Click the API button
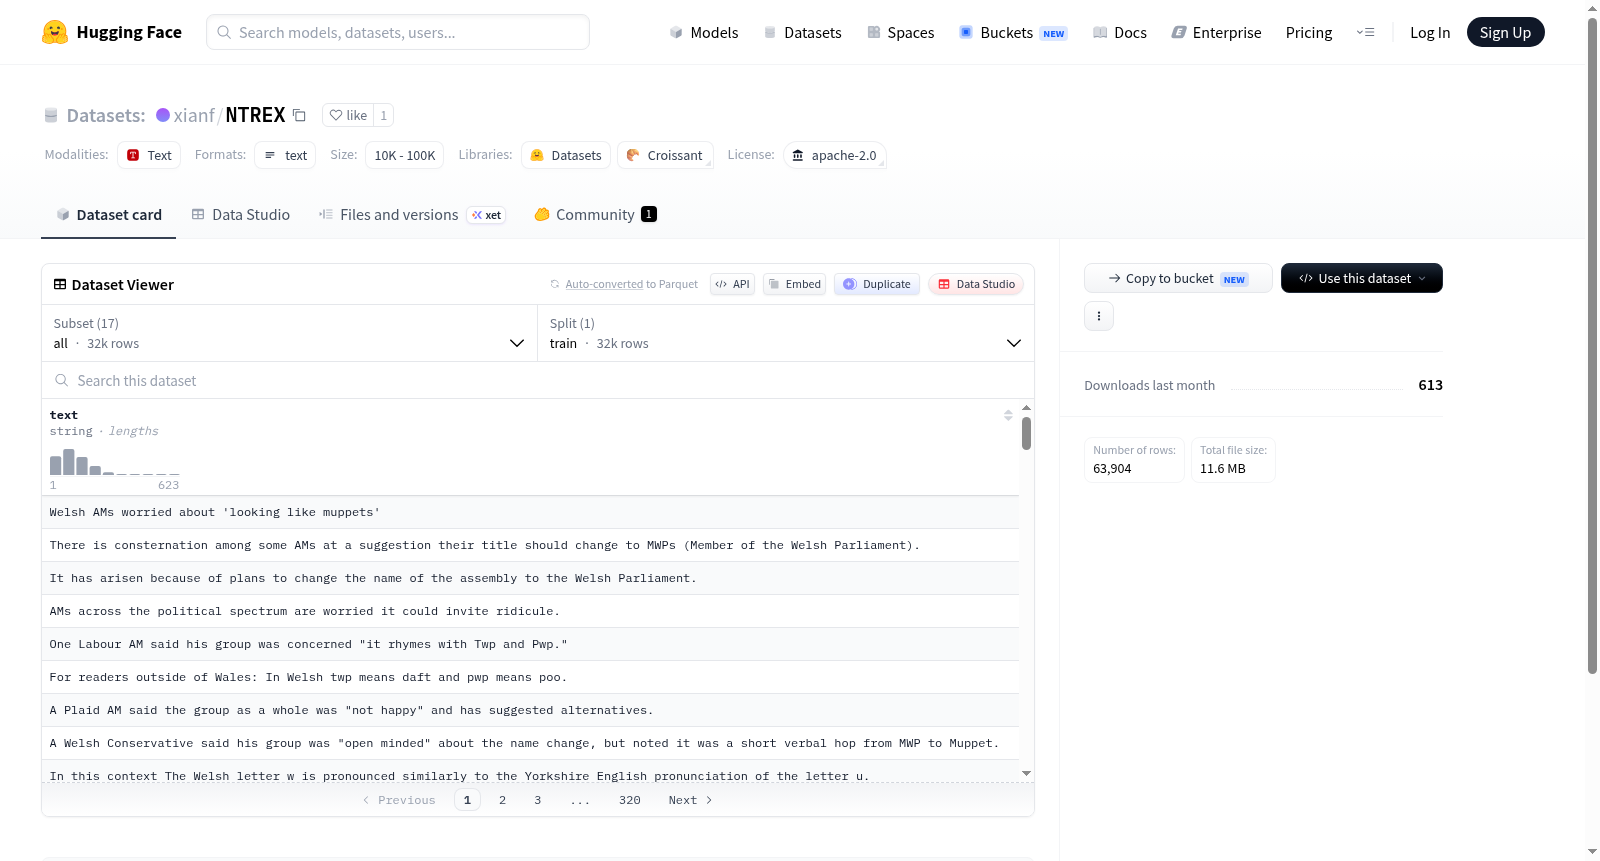The width and height of the screenshot is (1600, 861). point(732,284)
